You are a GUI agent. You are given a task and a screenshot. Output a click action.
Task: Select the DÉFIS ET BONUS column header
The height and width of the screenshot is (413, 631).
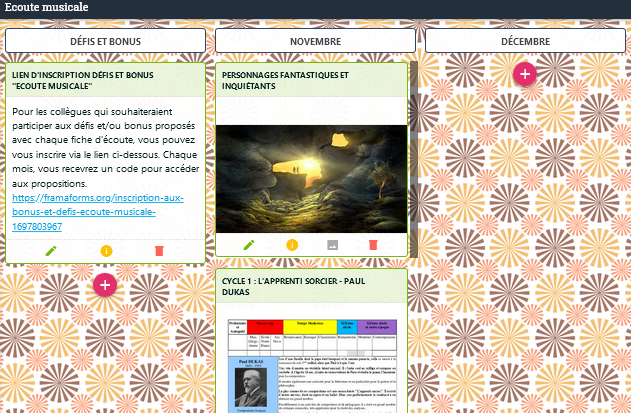coord(106,41)
